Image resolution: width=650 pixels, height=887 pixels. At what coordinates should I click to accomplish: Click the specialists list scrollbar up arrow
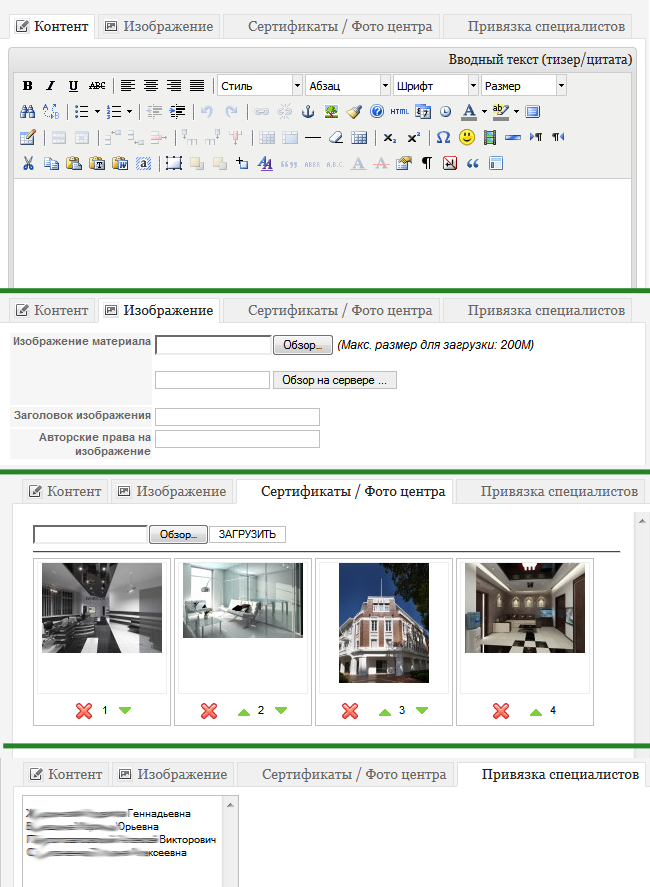[230, 804]
